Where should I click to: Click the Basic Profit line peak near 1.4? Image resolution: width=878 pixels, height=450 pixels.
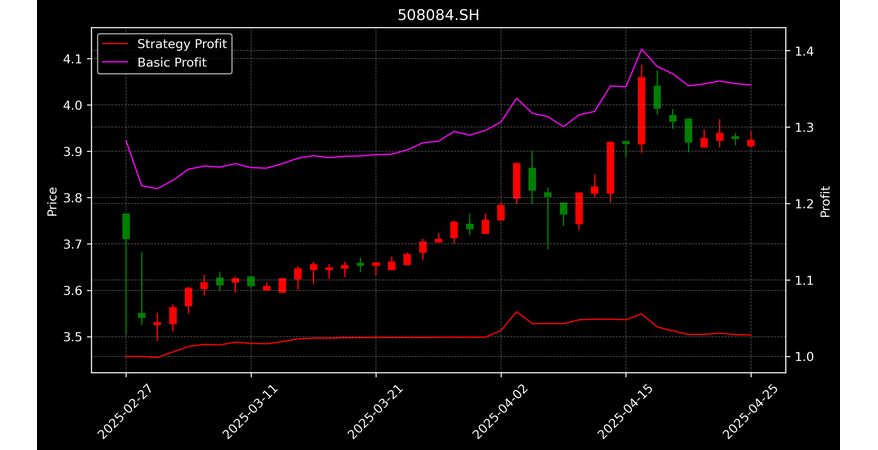(x=642, y=49)
